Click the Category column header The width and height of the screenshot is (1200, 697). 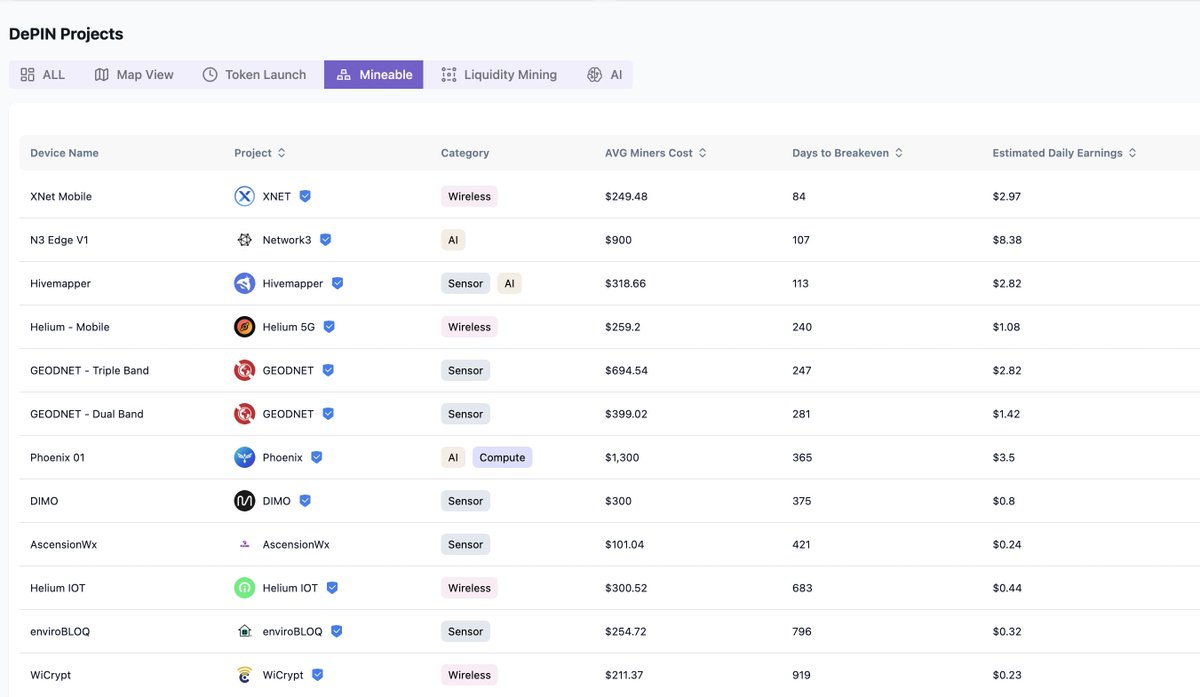465,153
